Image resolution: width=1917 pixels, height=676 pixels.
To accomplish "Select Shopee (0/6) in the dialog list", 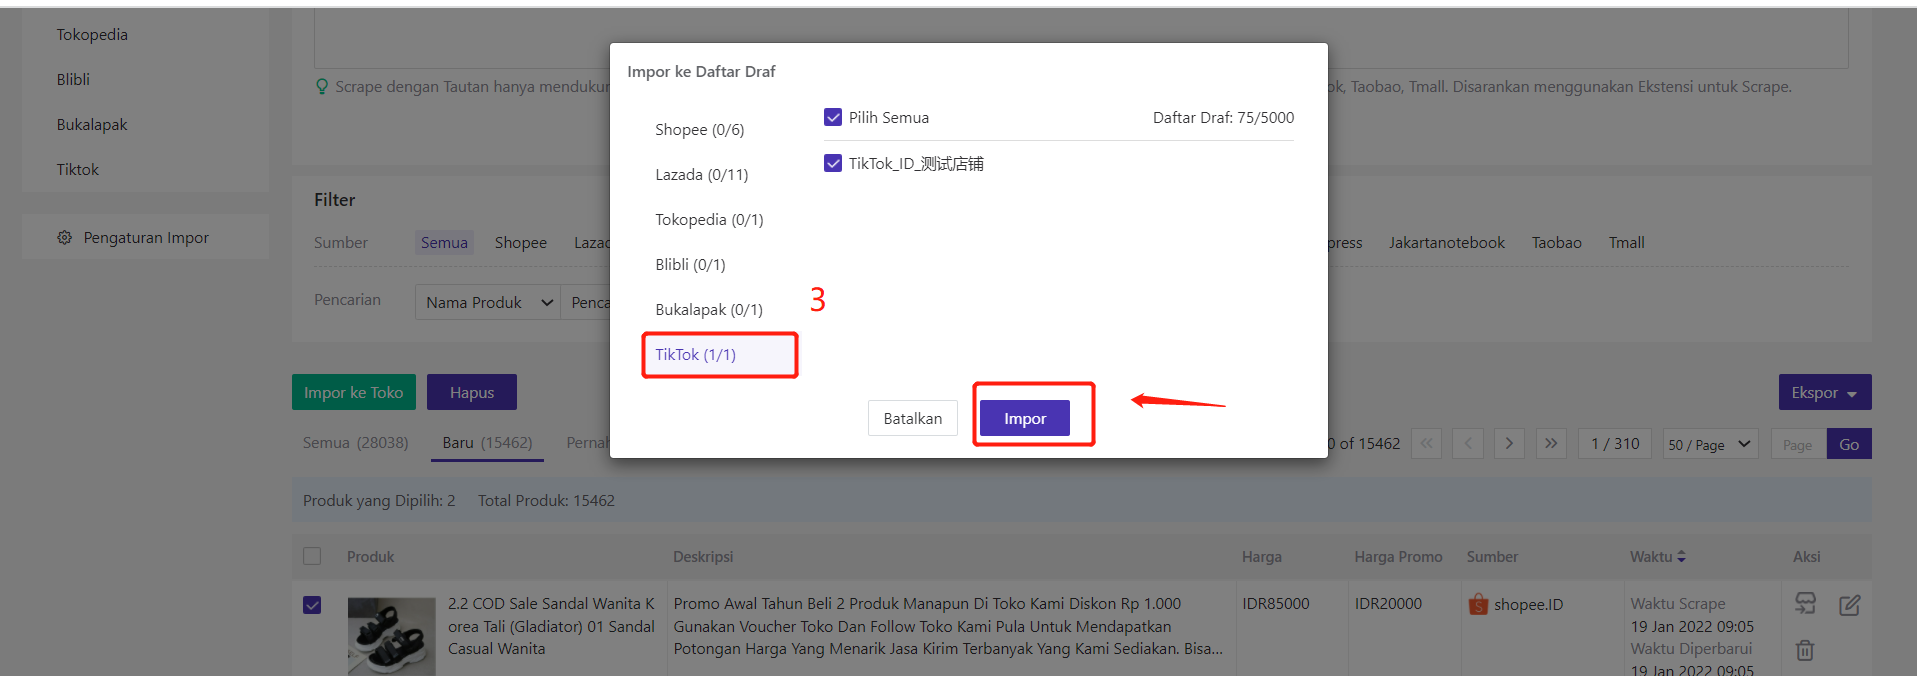I will 700,130.
